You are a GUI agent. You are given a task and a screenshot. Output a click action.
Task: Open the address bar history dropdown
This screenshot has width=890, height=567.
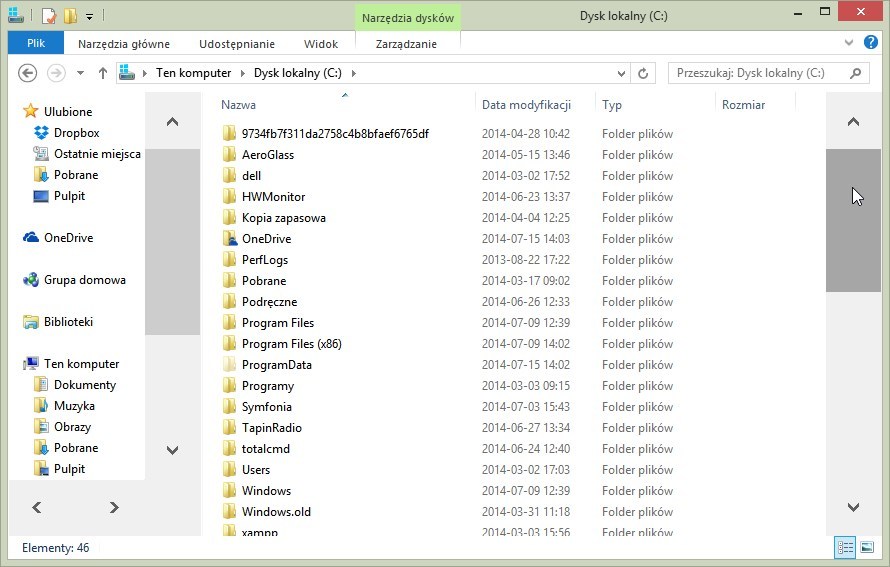(621, 73)
